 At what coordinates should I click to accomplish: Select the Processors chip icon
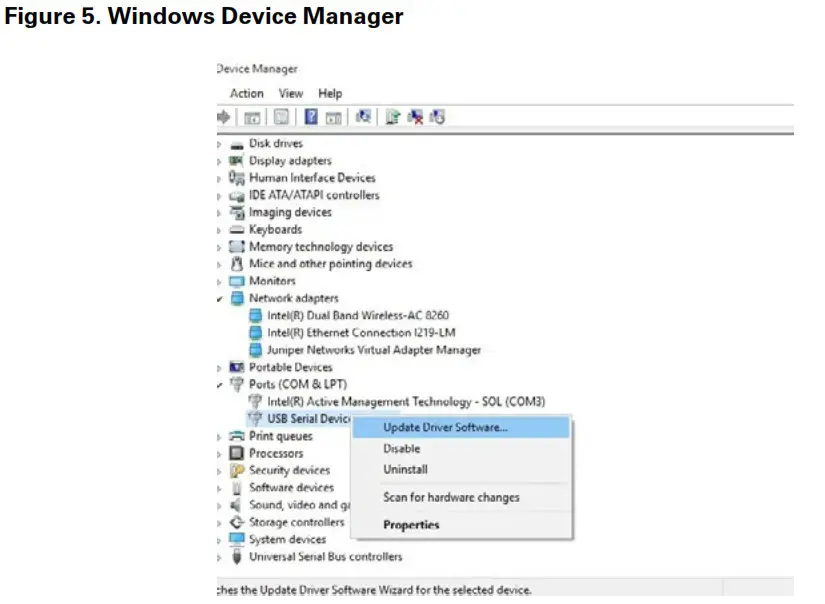click(x=237, y=453)
